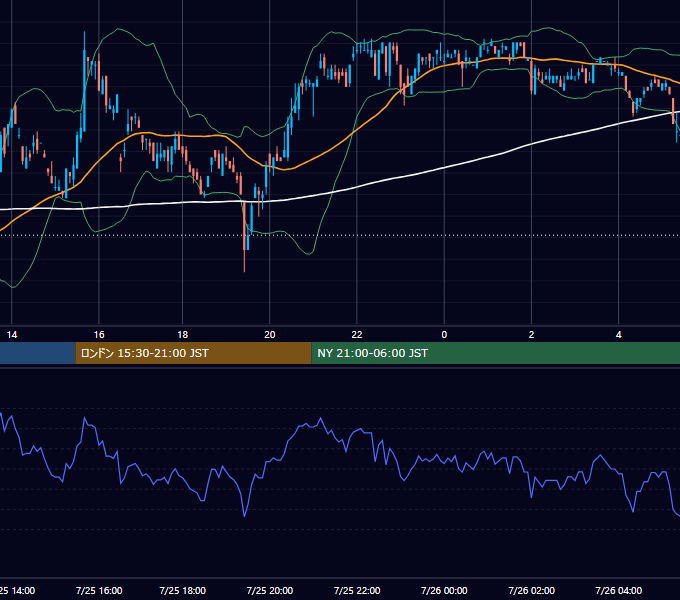This screenshot has height=600, width=680.
Task: Click the 7/26 04:00 label on oscillator axis
Action: click(x=618, y=590)
